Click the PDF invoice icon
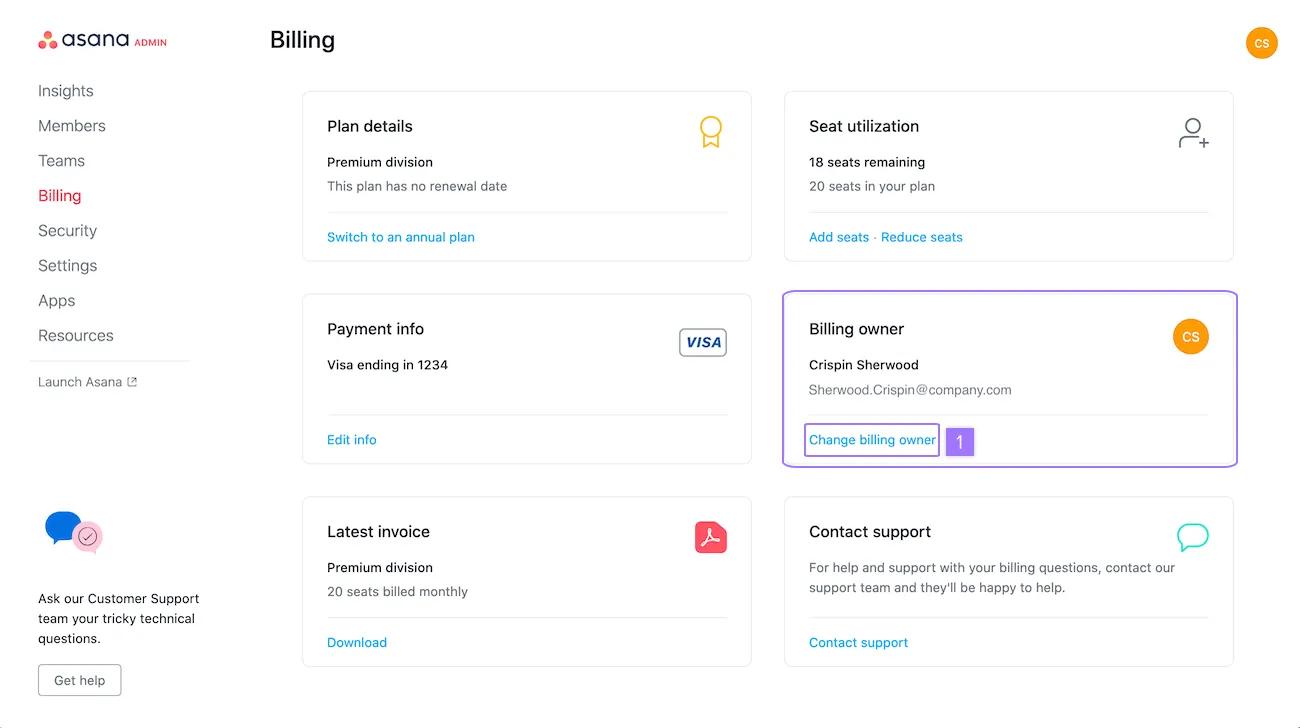The image size is (1300, 728). coord(710,537)
